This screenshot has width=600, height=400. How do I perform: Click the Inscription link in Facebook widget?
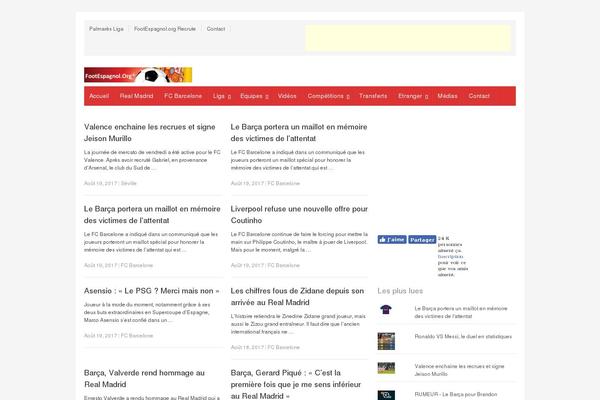pos(450,256)
